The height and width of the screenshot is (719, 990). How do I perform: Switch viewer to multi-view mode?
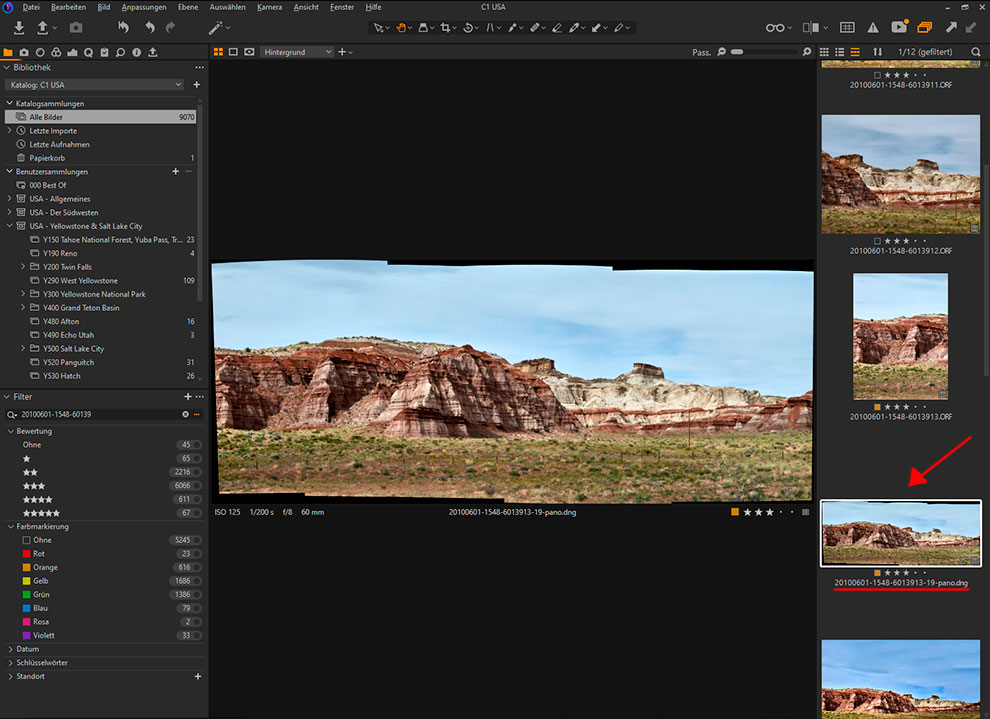218,52
